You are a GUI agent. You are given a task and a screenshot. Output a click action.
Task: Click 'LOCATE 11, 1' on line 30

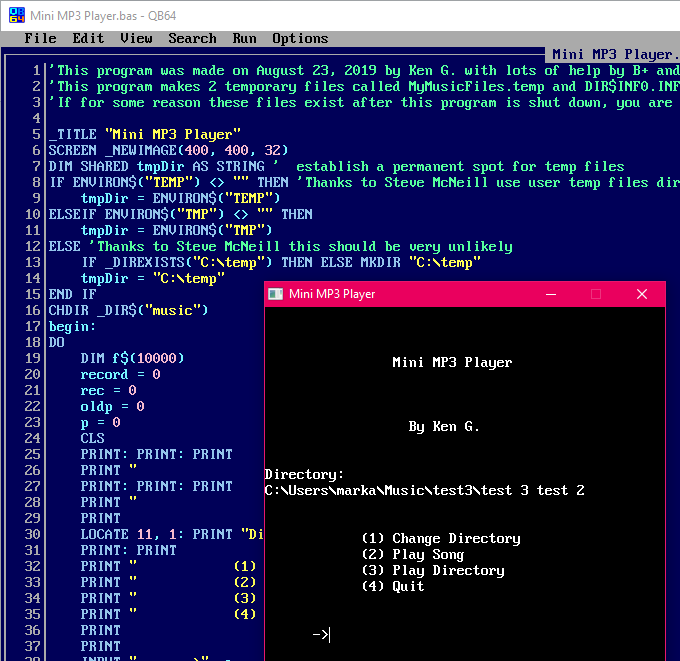pos(128,534)
